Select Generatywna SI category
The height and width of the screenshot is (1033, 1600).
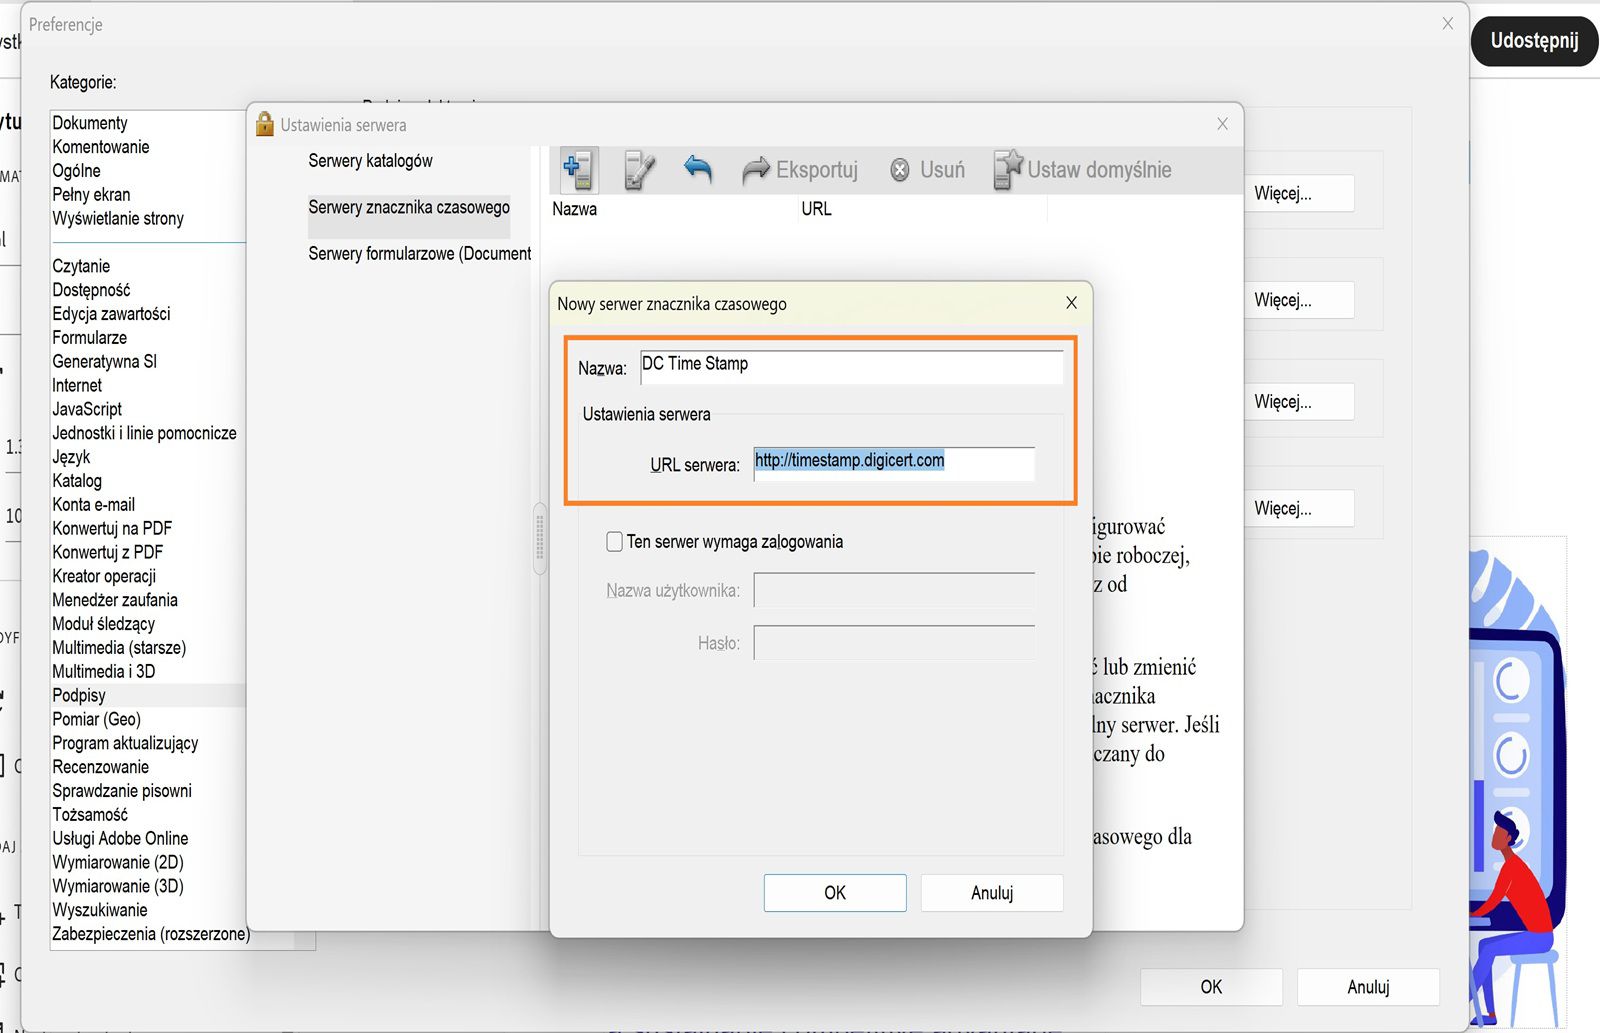coord(105,362)
